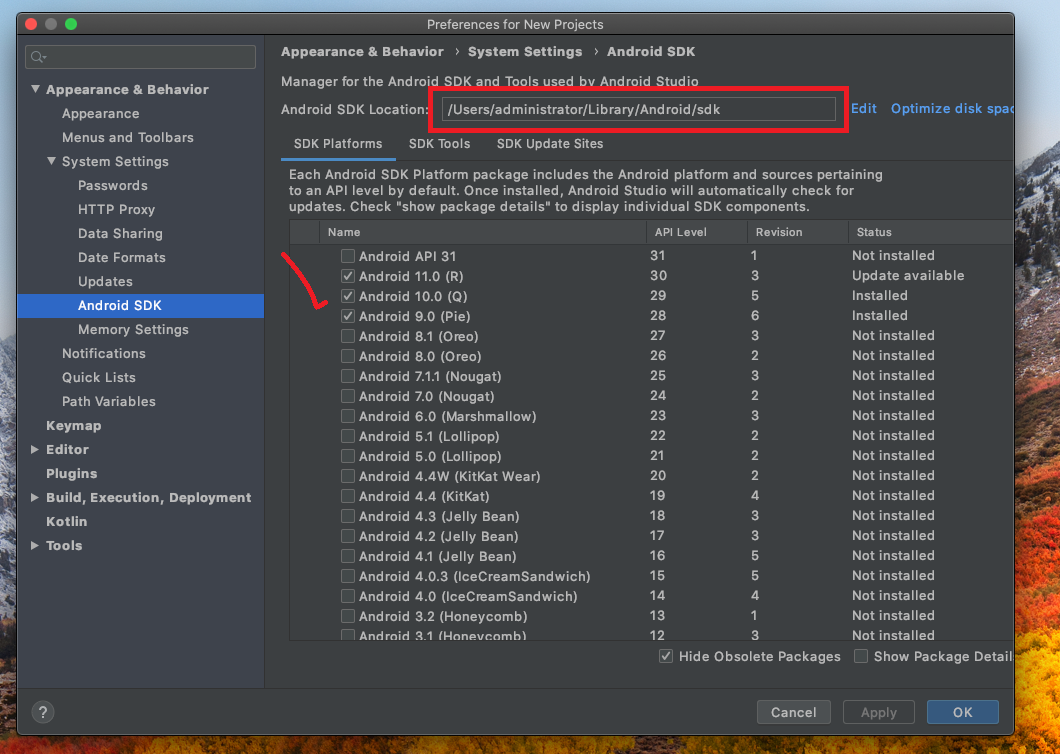Viewport: 1060px width, 754px height.
Task: Expand the Editor tree node
Action: [x=34, y=449]
